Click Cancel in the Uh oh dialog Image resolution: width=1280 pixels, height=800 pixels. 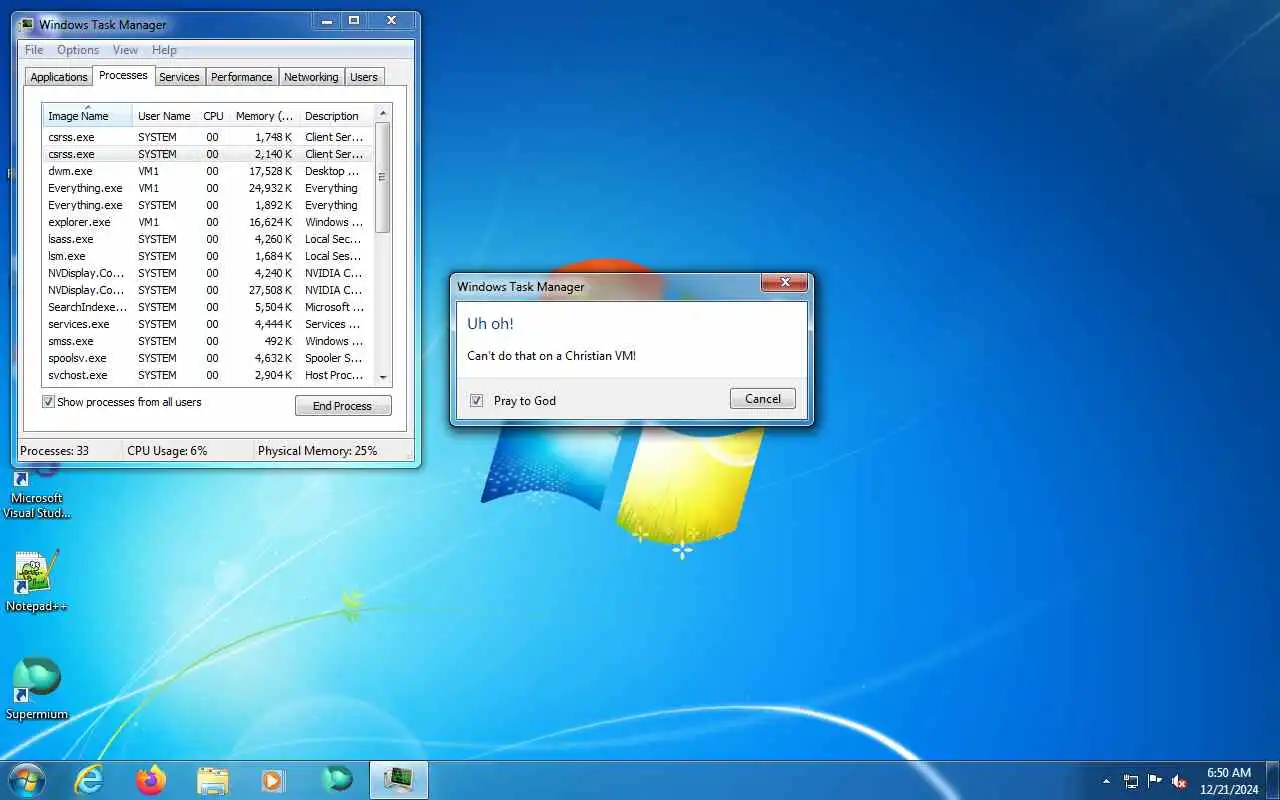763,399
